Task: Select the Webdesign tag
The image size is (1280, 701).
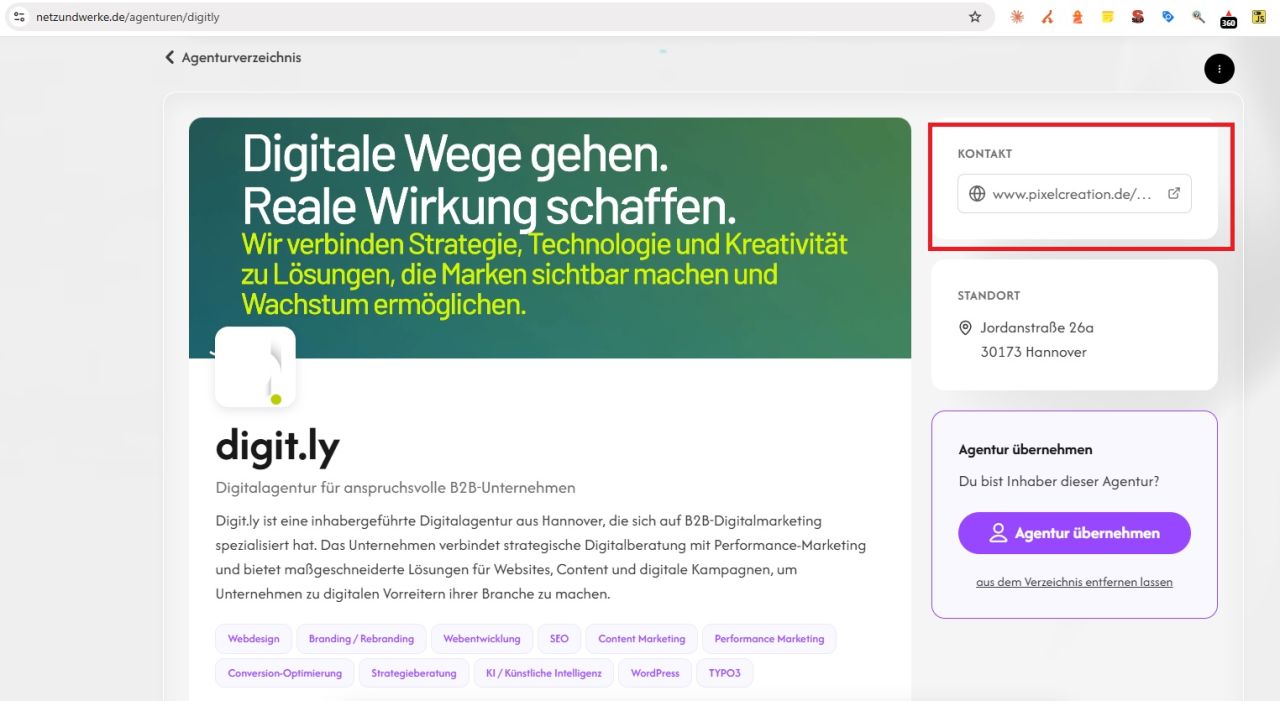Action: [254, 639]
